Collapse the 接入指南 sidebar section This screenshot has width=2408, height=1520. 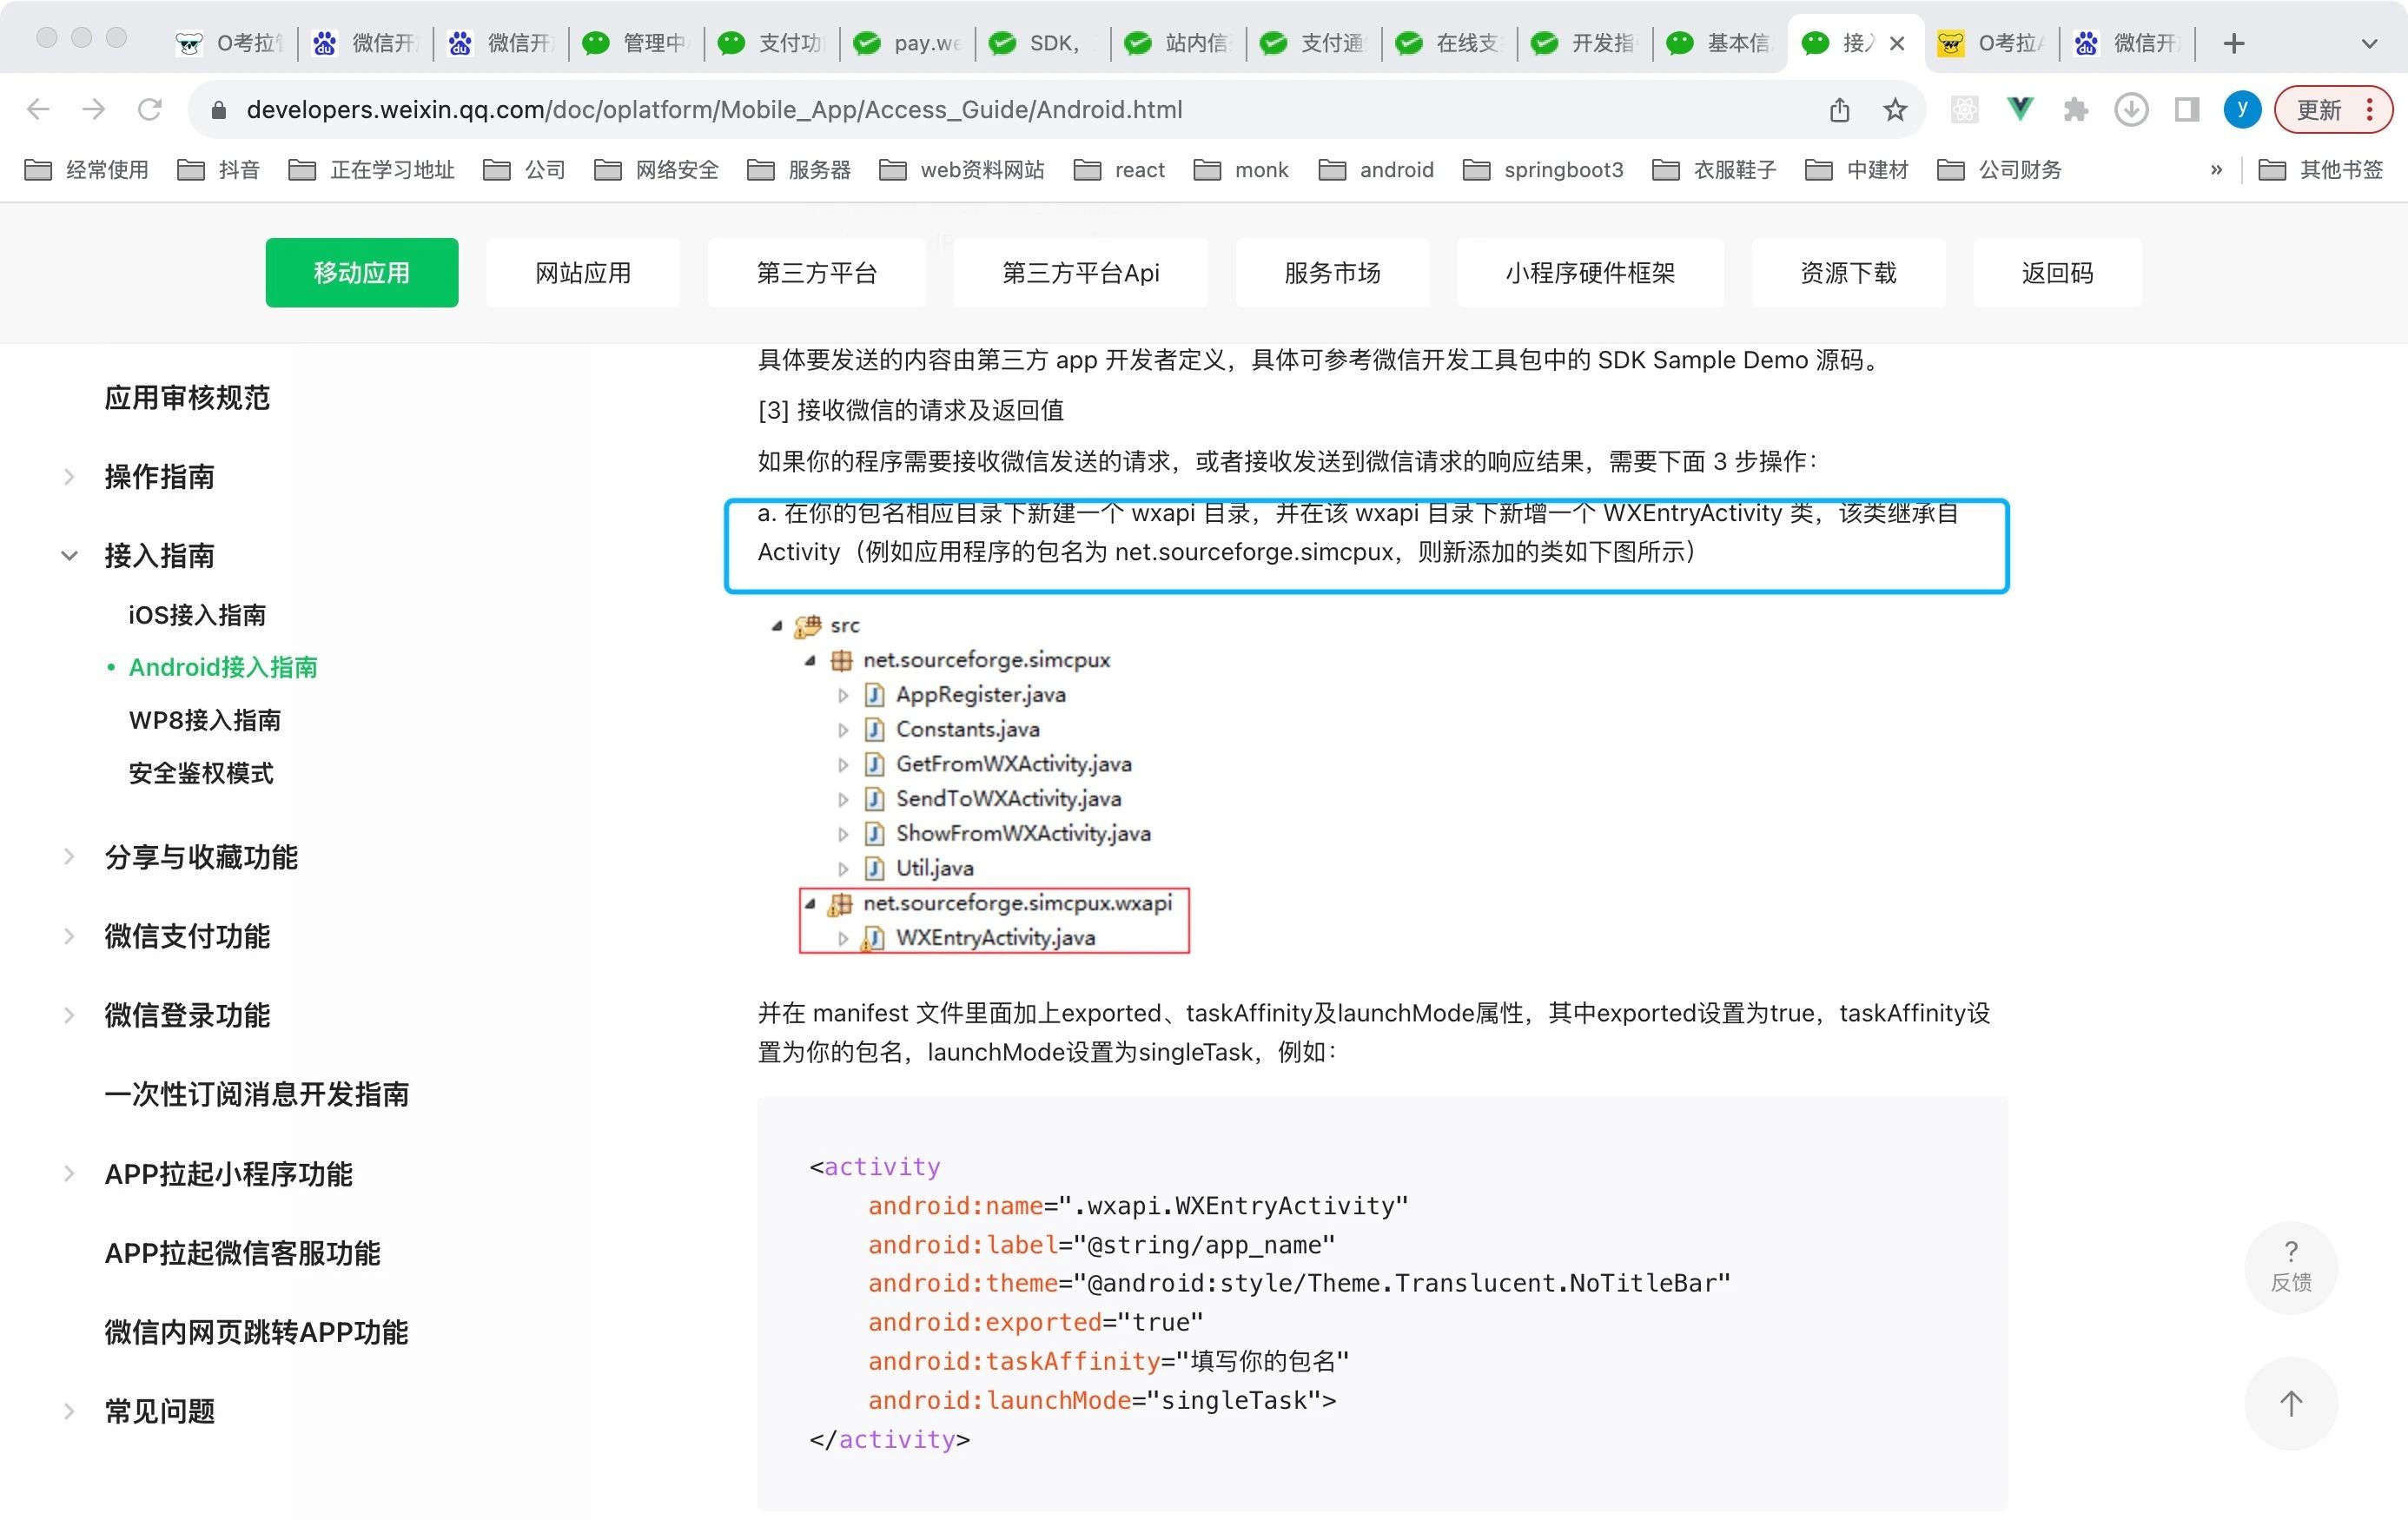(159, 555)
